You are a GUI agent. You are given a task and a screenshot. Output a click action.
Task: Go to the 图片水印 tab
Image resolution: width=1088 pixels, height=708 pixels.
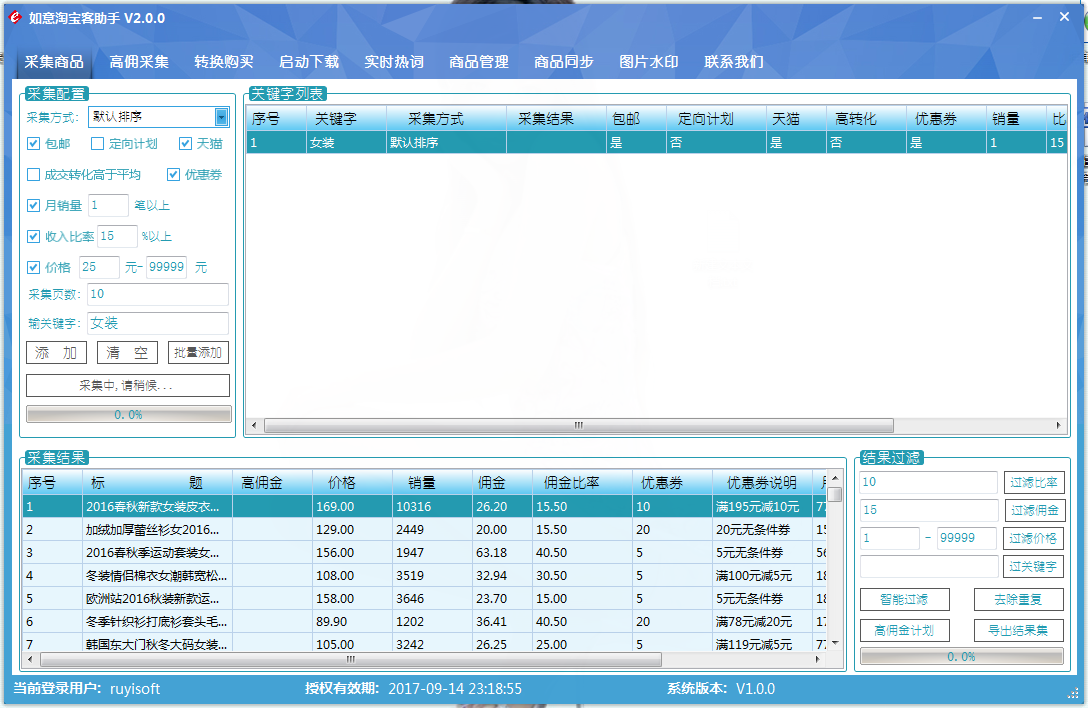tap(649, 62)
